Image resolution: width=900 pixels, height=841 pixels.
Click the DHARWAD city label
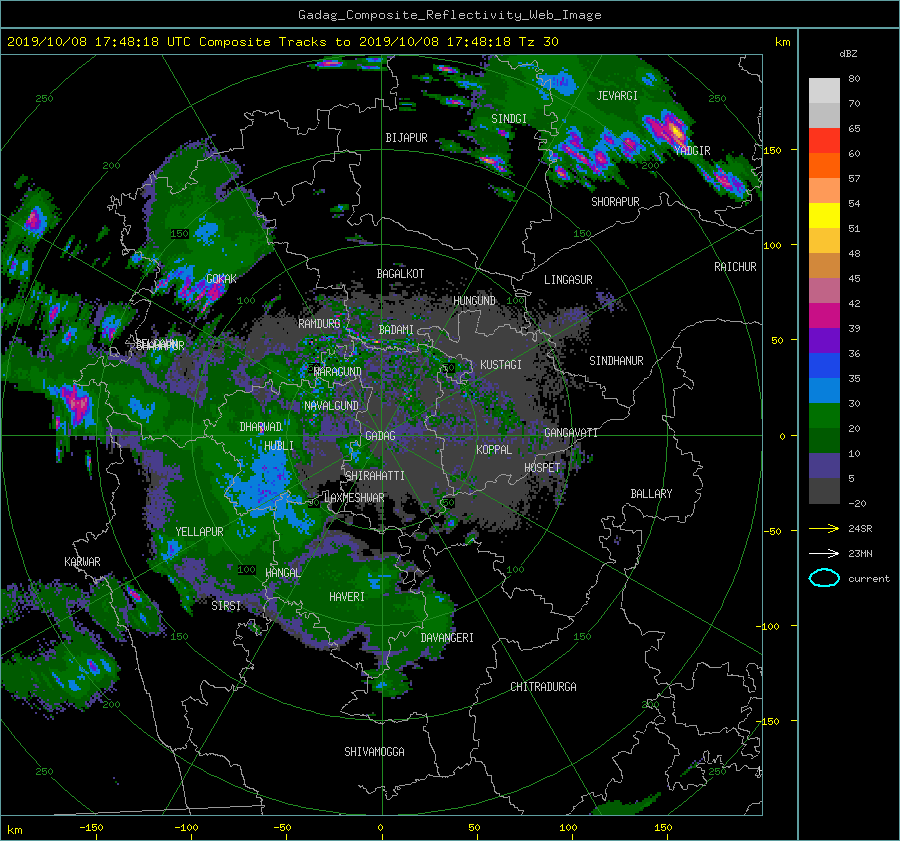coord(261,427)
